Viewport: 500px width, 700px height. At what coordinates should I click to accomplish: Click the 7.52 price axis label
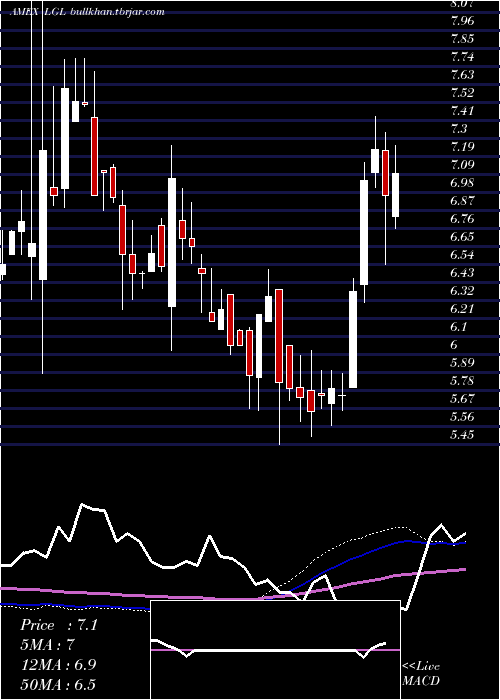click(x=462, y=93)
